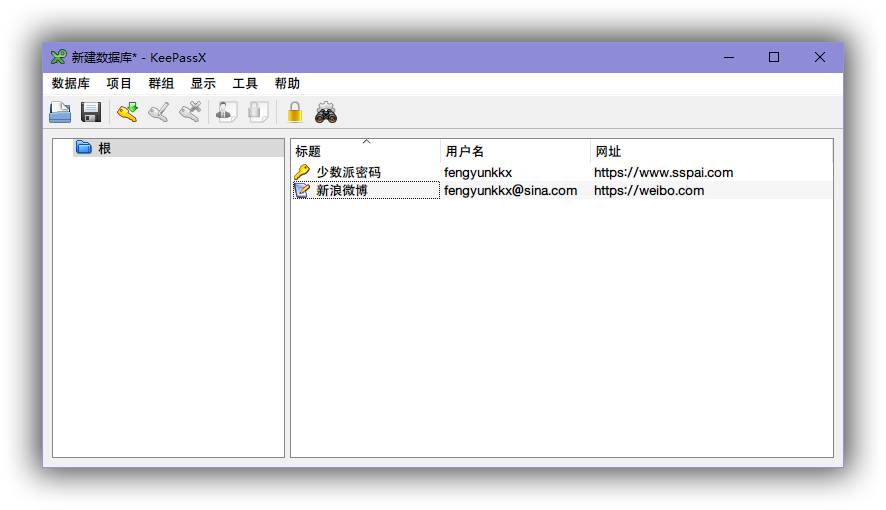
Task: Close the KeePassX window
Action: pyautogui.click(x=820, y=57)
